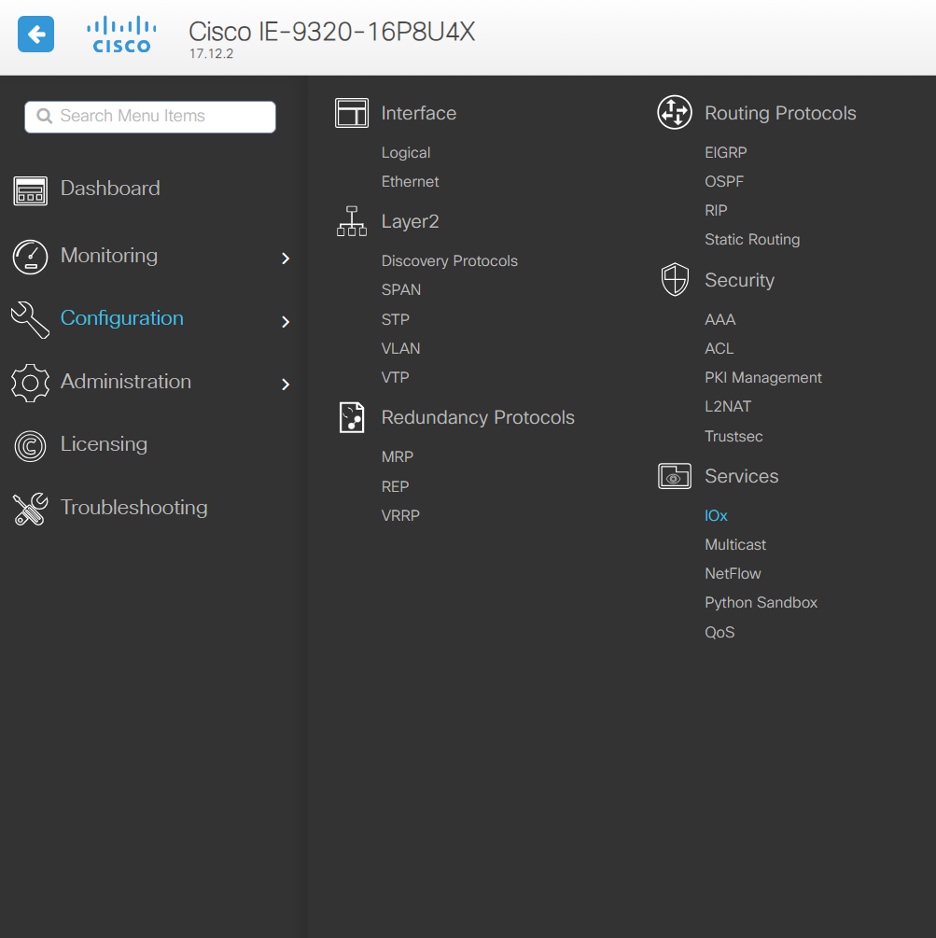Open the VTP configuration link
The width and height of the screenshot is (936, 938).
pyautogui.click(x=395, y=377)
